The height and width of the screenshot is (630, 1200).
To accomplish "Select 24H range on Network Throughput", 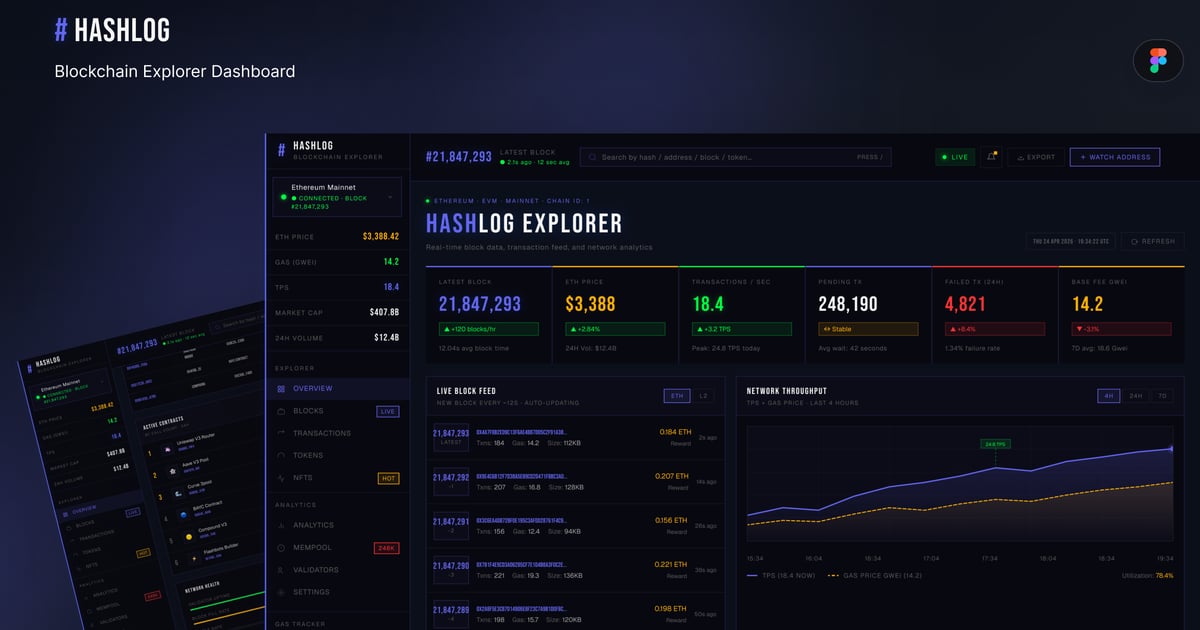I will coord(1136,396).
